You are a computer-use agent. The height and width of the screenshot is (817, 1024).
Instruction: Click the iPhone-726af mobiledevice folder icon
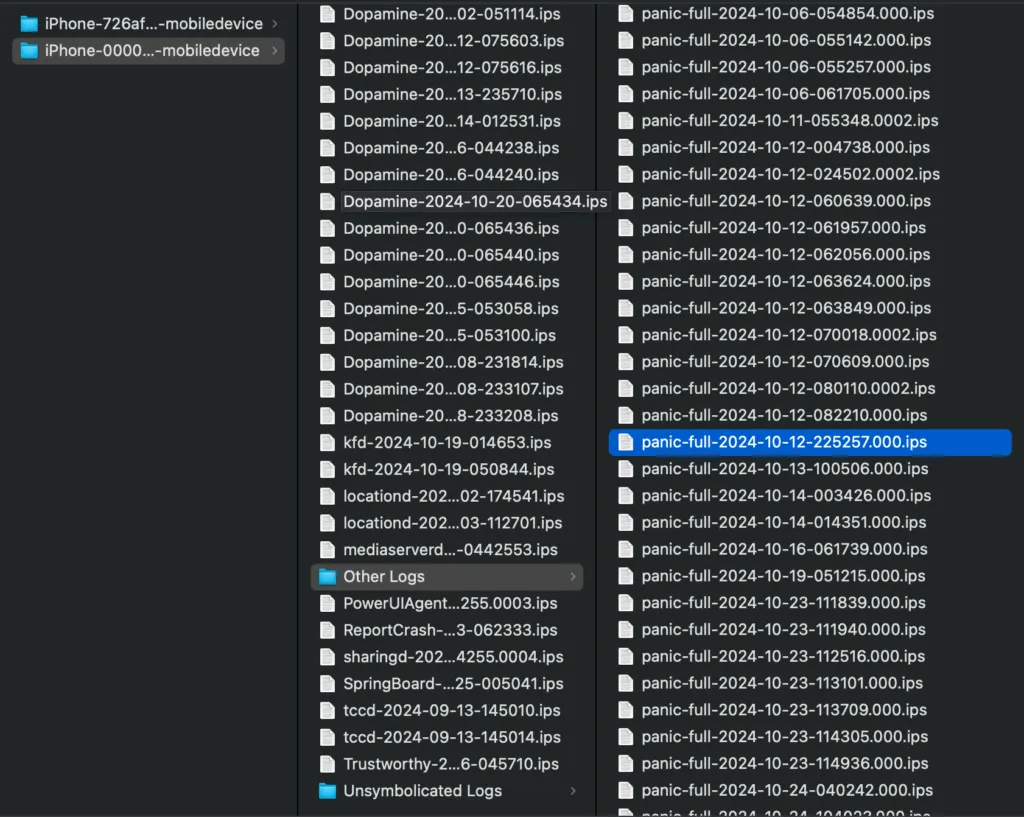(x=28, y=23)
